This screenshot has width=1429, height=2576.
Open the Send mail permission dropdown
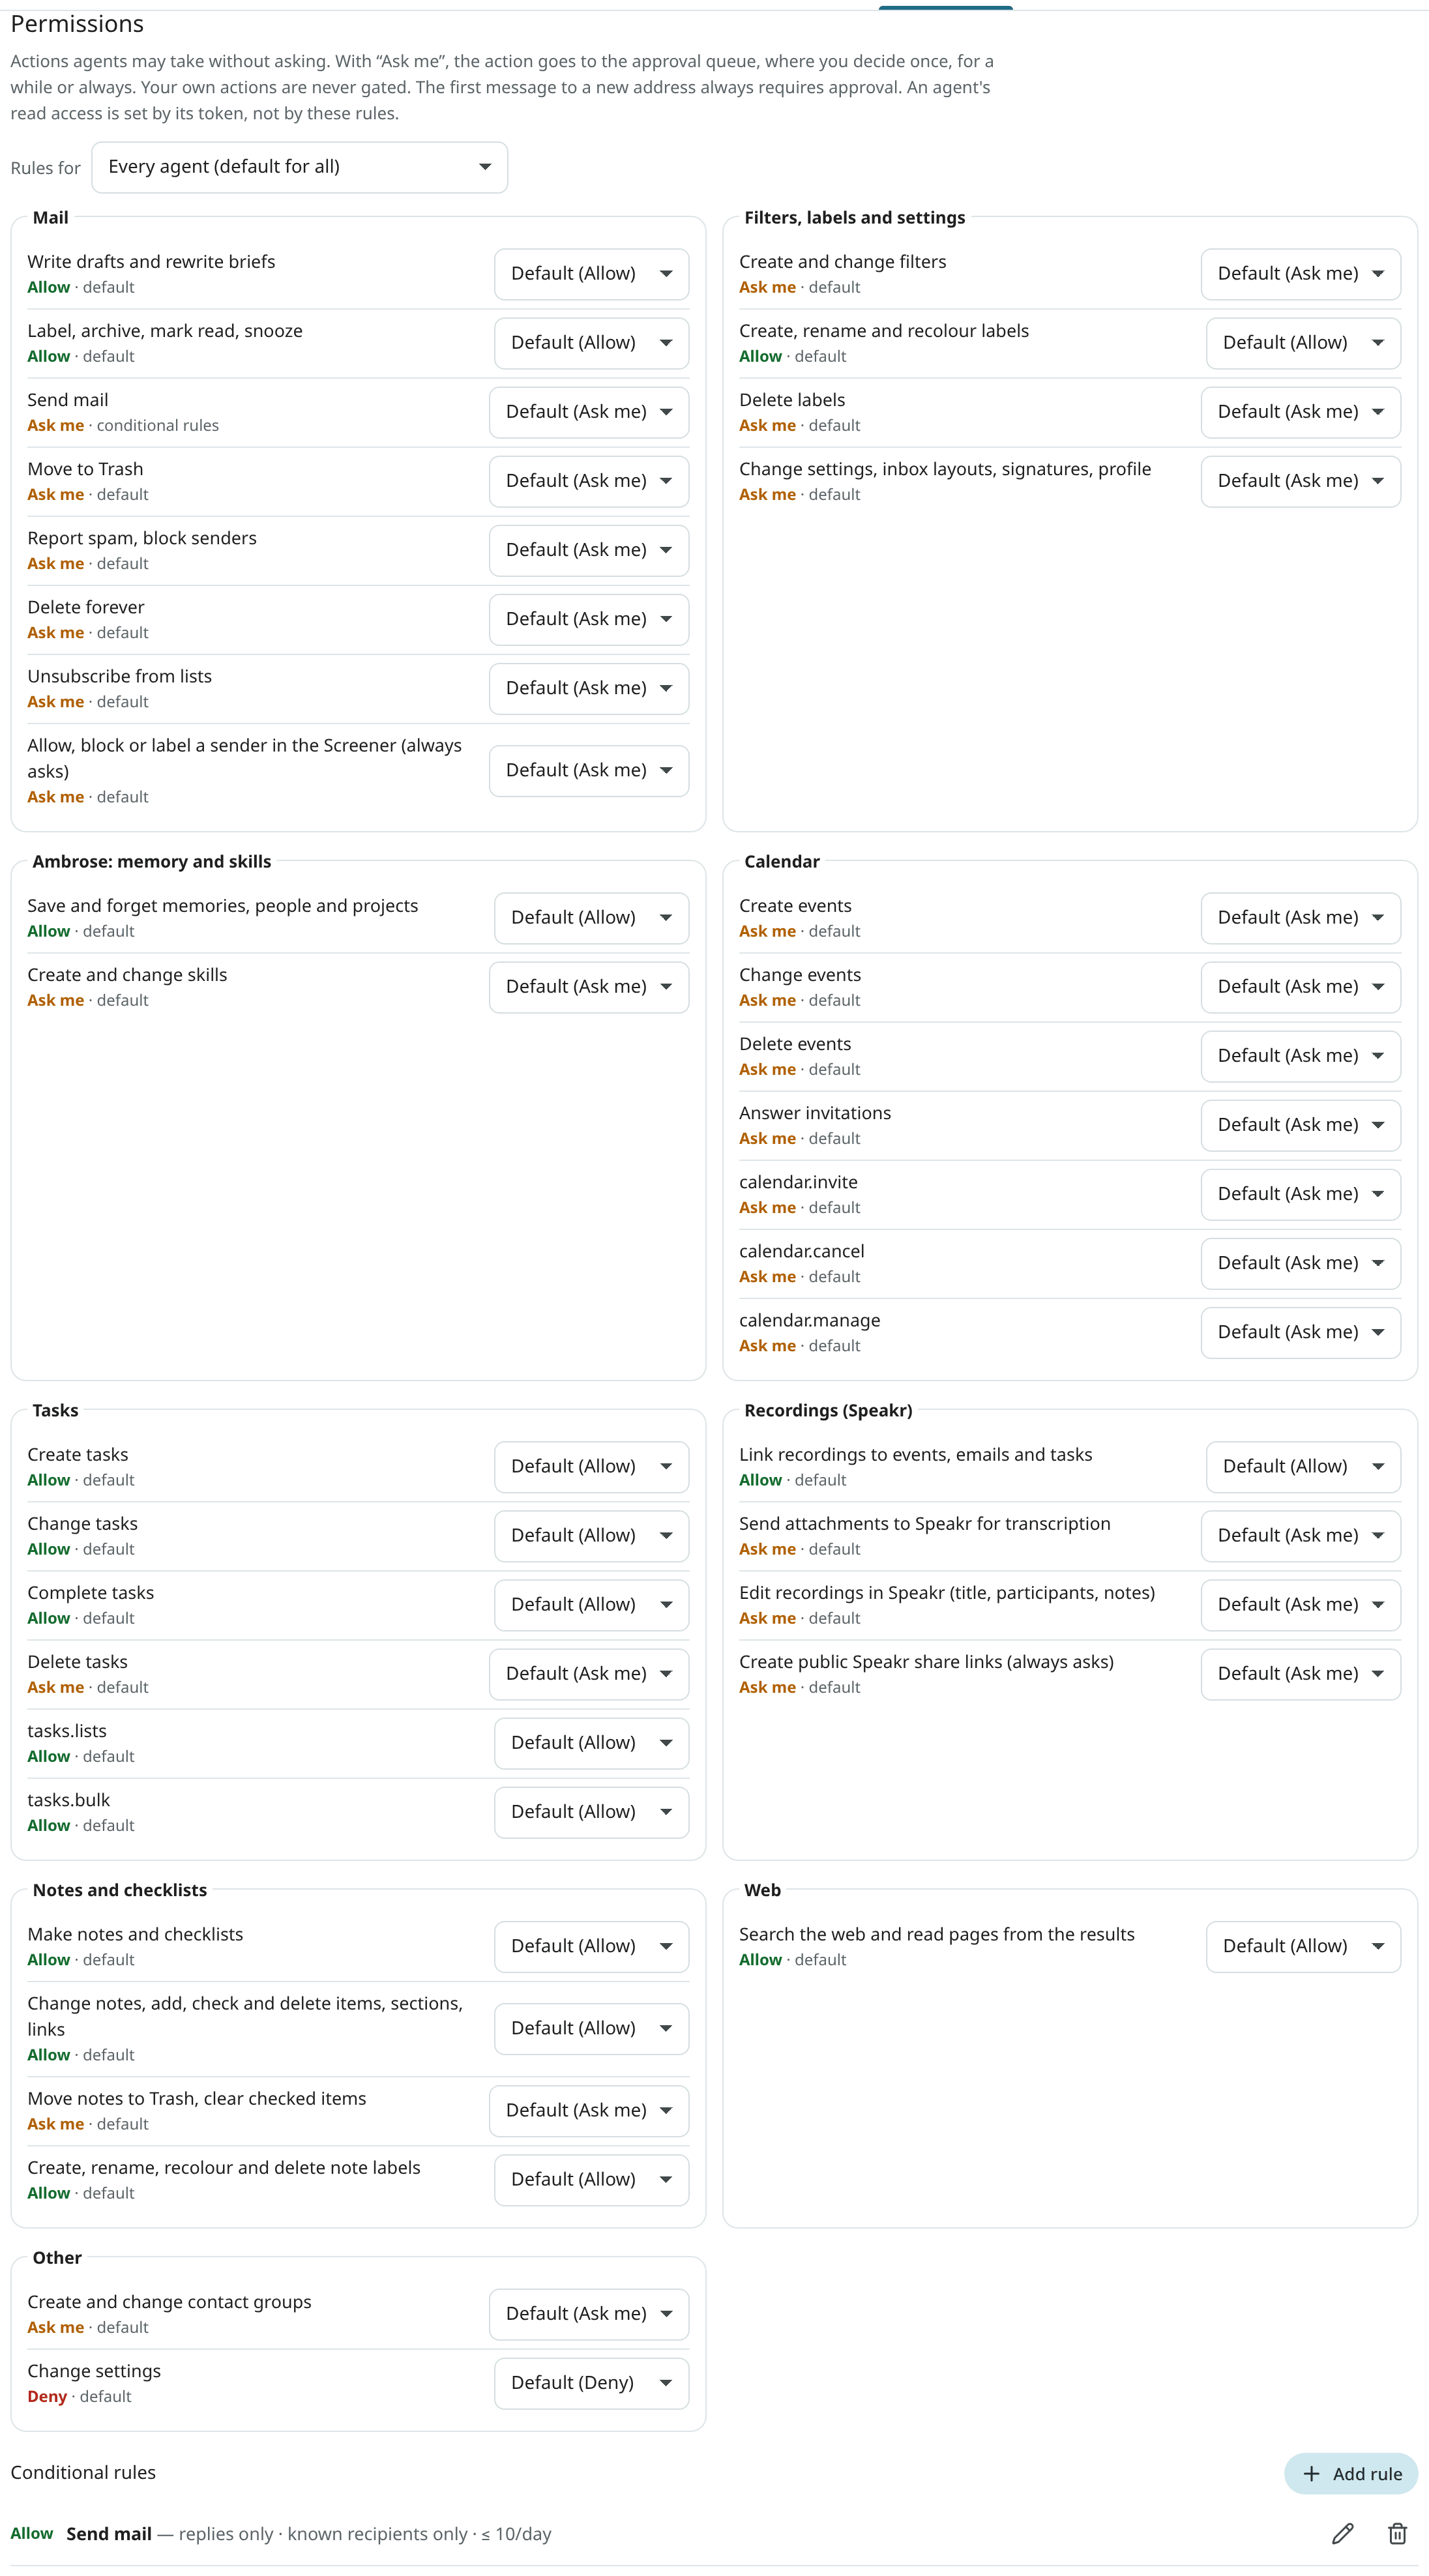point(589,412)
